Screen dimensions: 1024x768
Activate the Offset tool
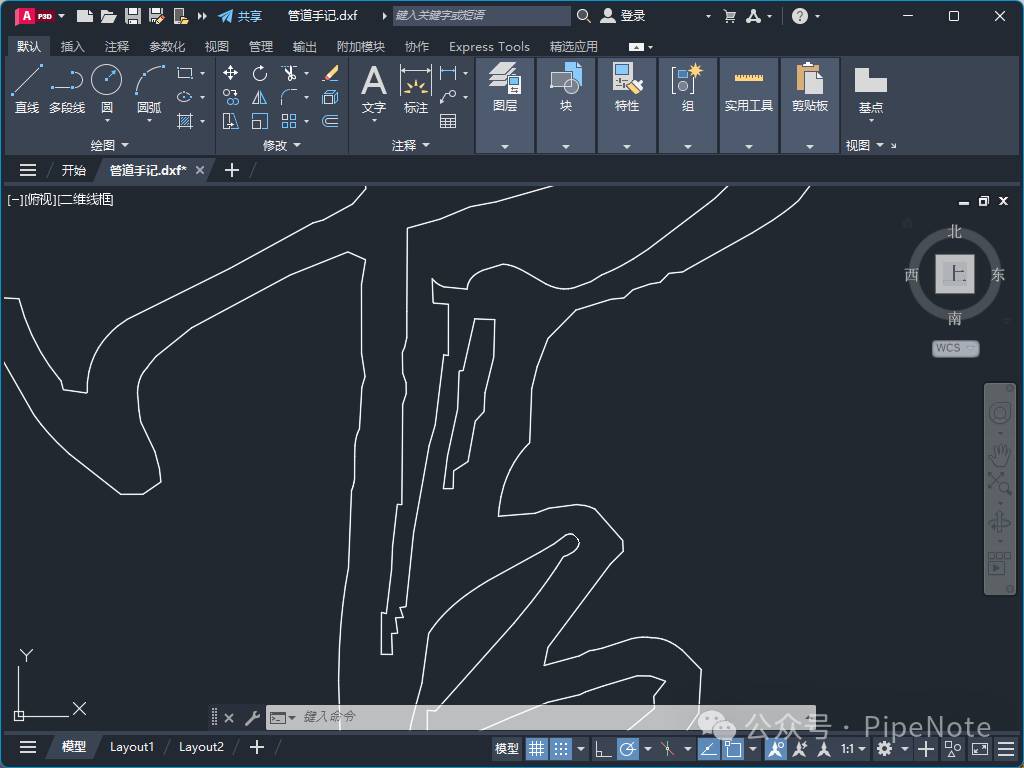(x=330, y=121)
